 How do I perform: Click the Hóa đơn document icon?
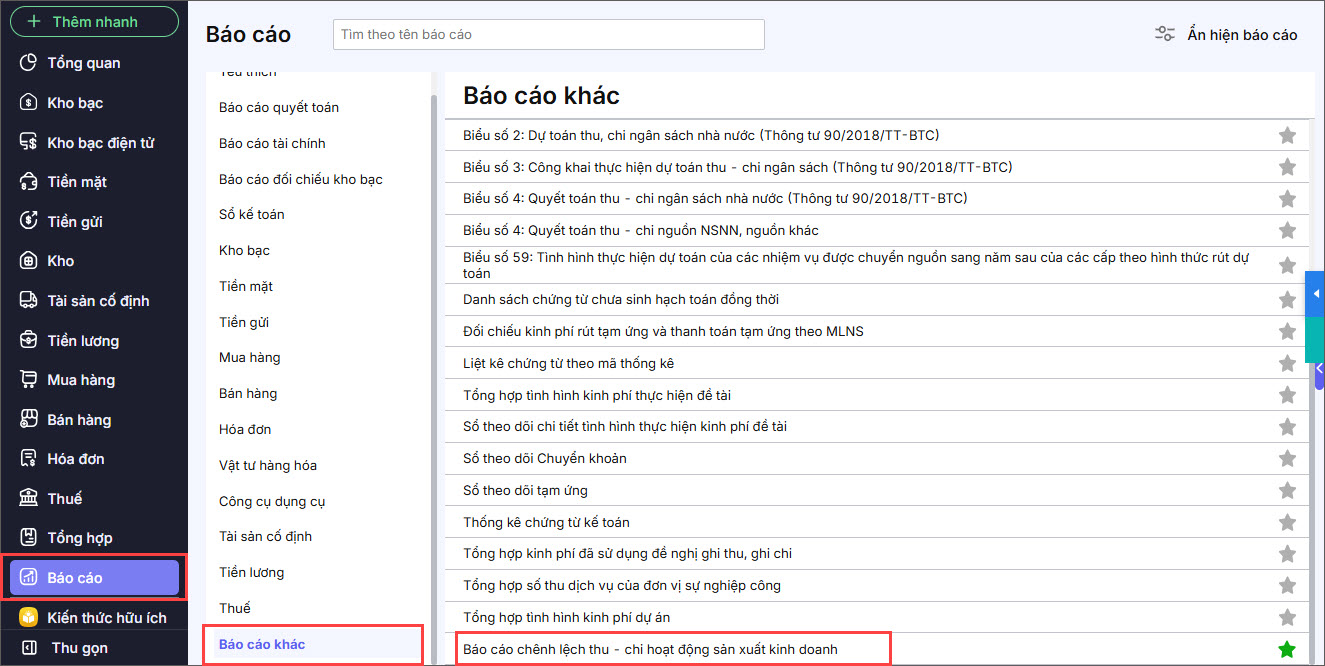pos(29,459)
